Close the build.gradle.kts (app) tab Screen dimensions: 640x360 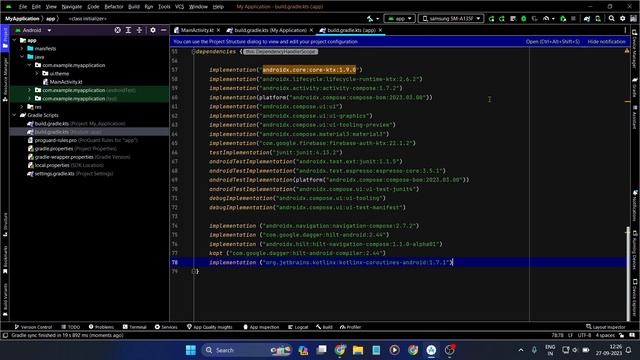coord(380,30)
